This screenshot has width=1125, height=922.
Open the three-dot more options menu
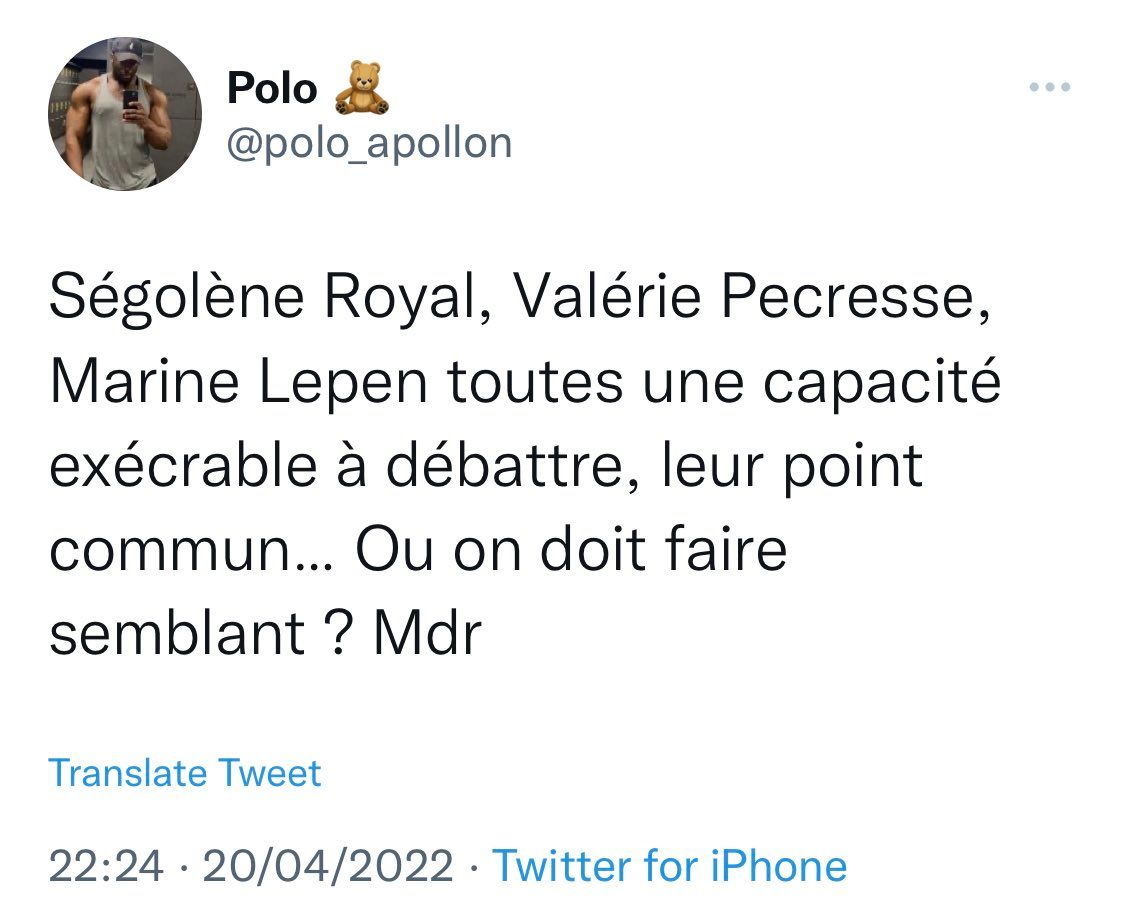tap(1050, 87)
